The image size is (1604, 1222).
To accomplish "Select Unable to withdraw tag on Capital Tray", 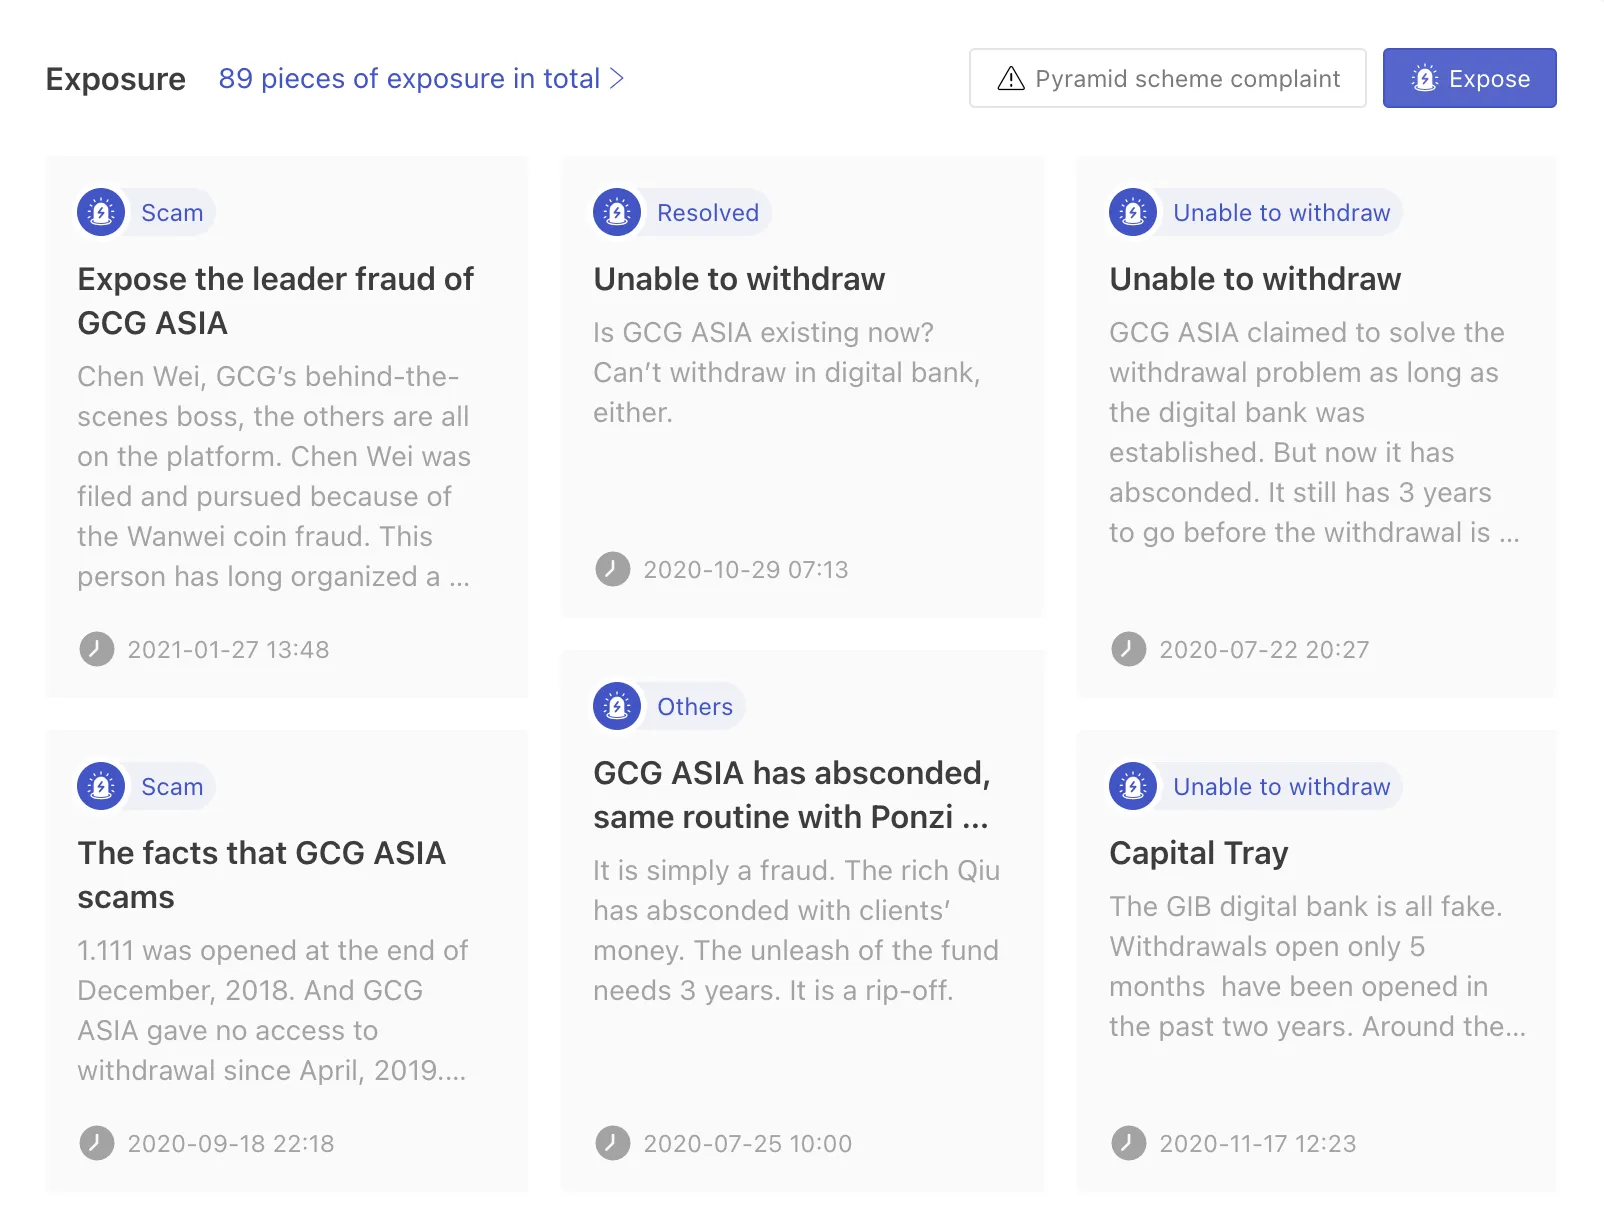I will (x=1281, y=787).
